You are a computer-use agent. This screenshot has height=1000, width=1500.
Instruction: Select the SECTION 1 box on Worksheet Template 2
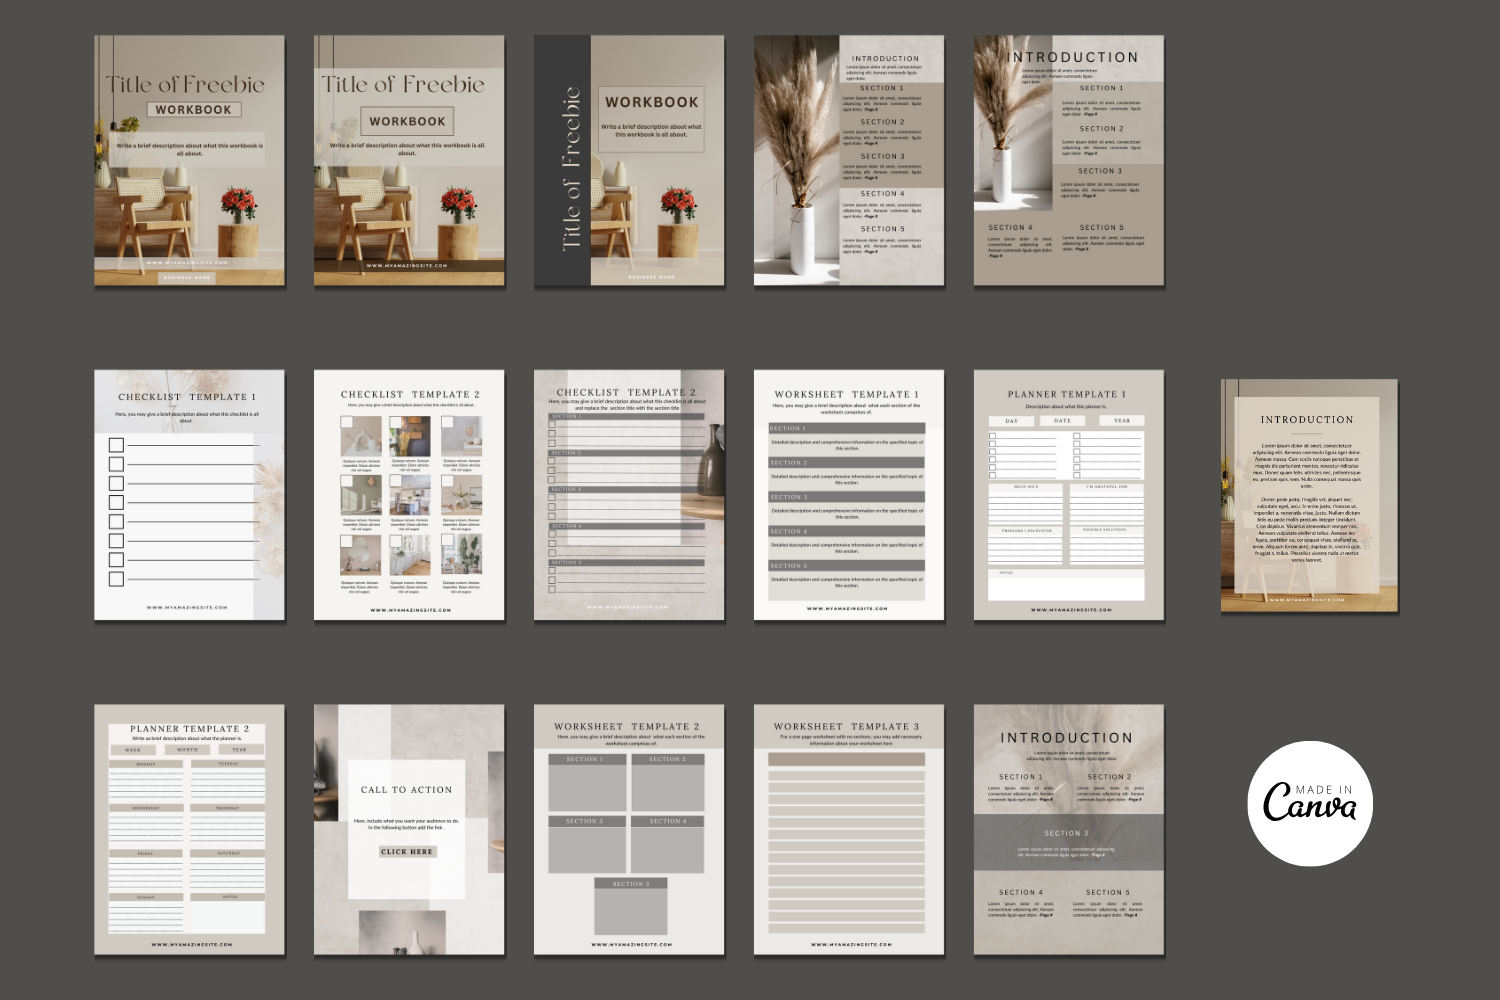click(588, 782)
